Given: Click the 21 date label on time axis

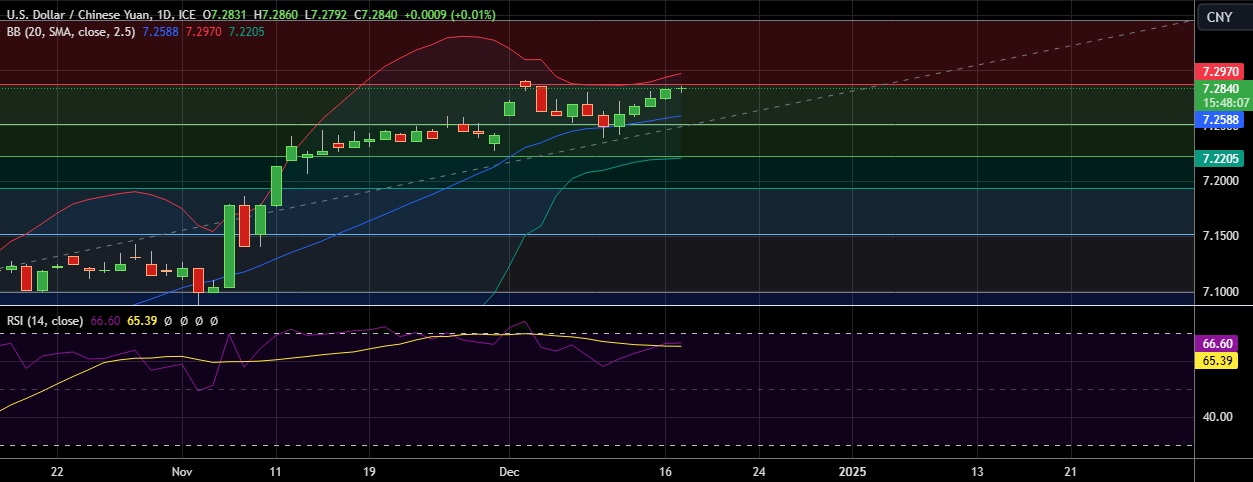Looking at the screenshot, I should pyautogui.click(x=1070, y=470).
